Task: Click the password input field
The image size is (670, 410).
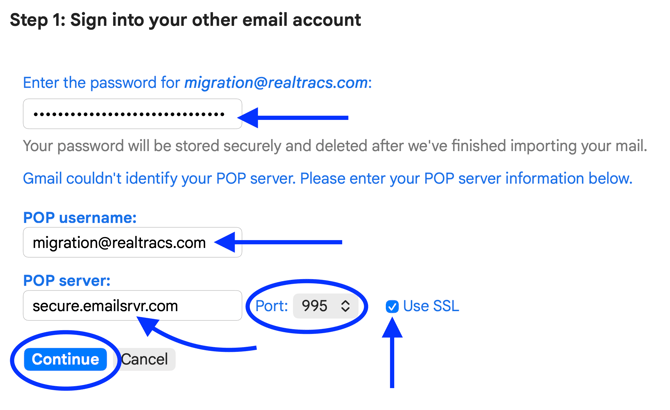Action: pos(132,114)
